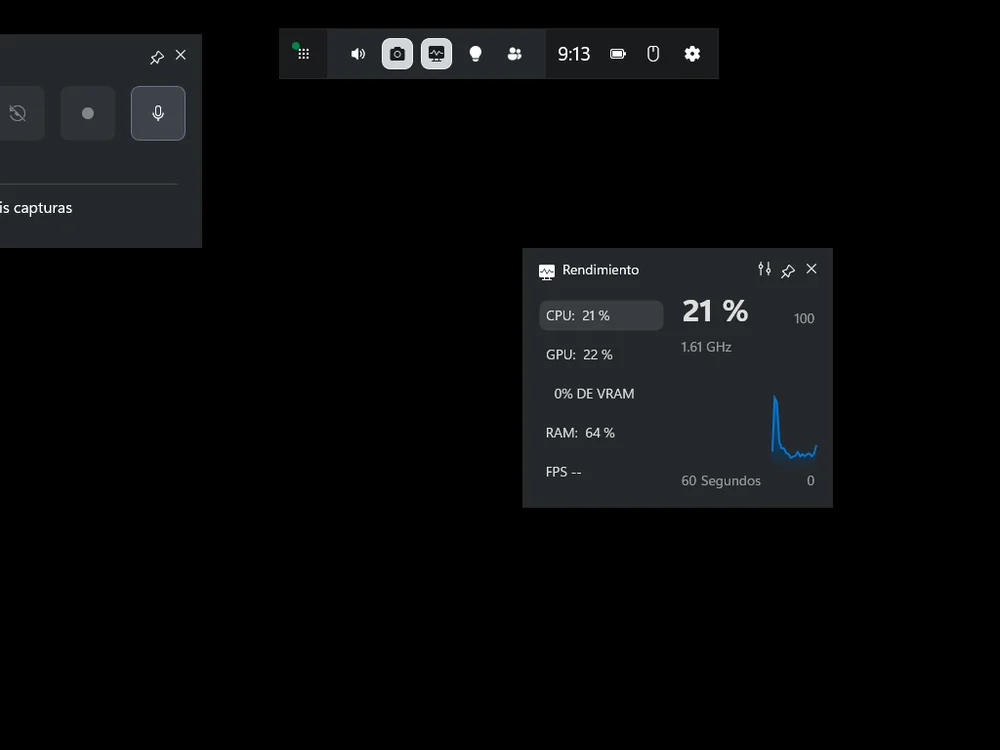Open the 'is capturas' link in Capture widget
Image resolution: width=1000 pixels, height=750 pixels.
(36, 208)
